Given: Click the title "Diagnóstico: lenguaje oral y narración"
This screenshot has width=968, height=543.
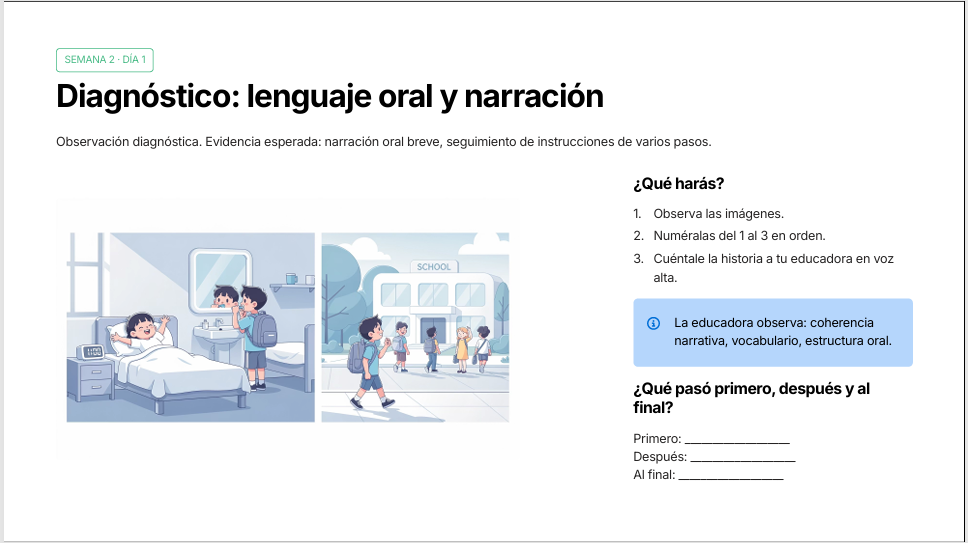Looking at the screenshot, I should [x=330, y=96].
